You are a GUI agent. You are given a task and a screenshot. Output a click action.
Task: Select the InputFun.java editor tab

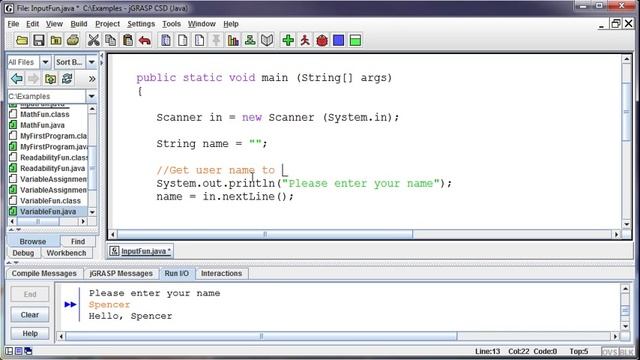pyautogui.click(x=141, y=251)
